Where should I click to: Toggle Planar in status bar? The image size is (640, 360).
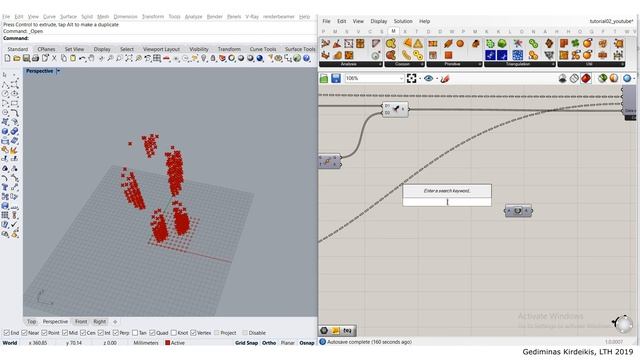pos(287,343)
